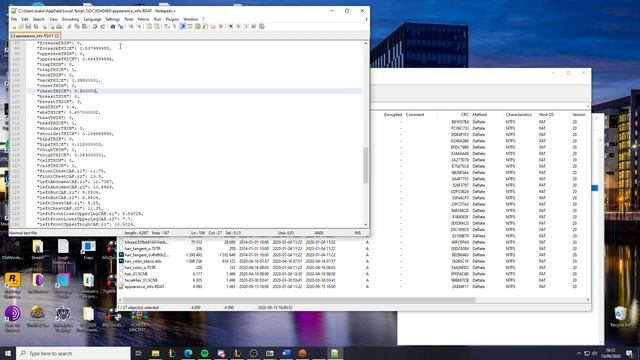Open the Function List panel icon
Screen dimensions: 640x360
[x=204, y=27]
